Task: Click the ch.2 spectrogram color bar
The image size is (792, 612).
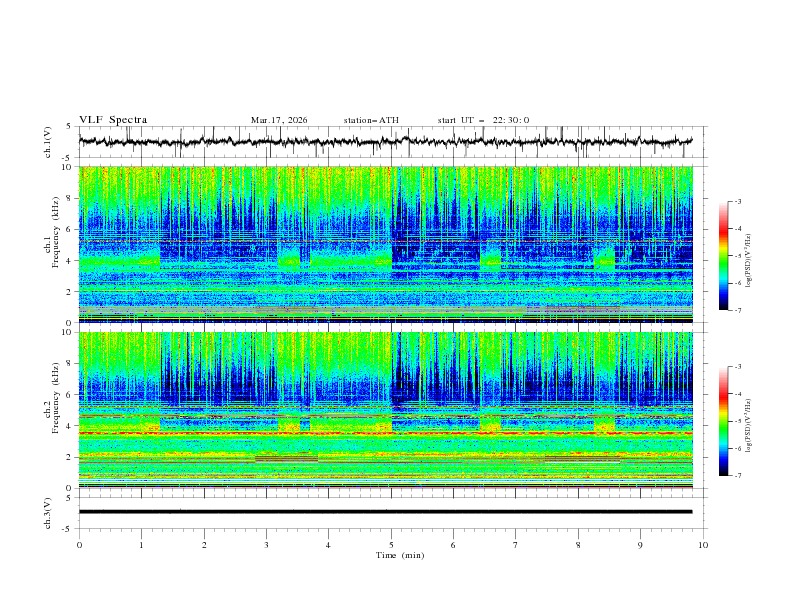Action: (x=723, y=421)
